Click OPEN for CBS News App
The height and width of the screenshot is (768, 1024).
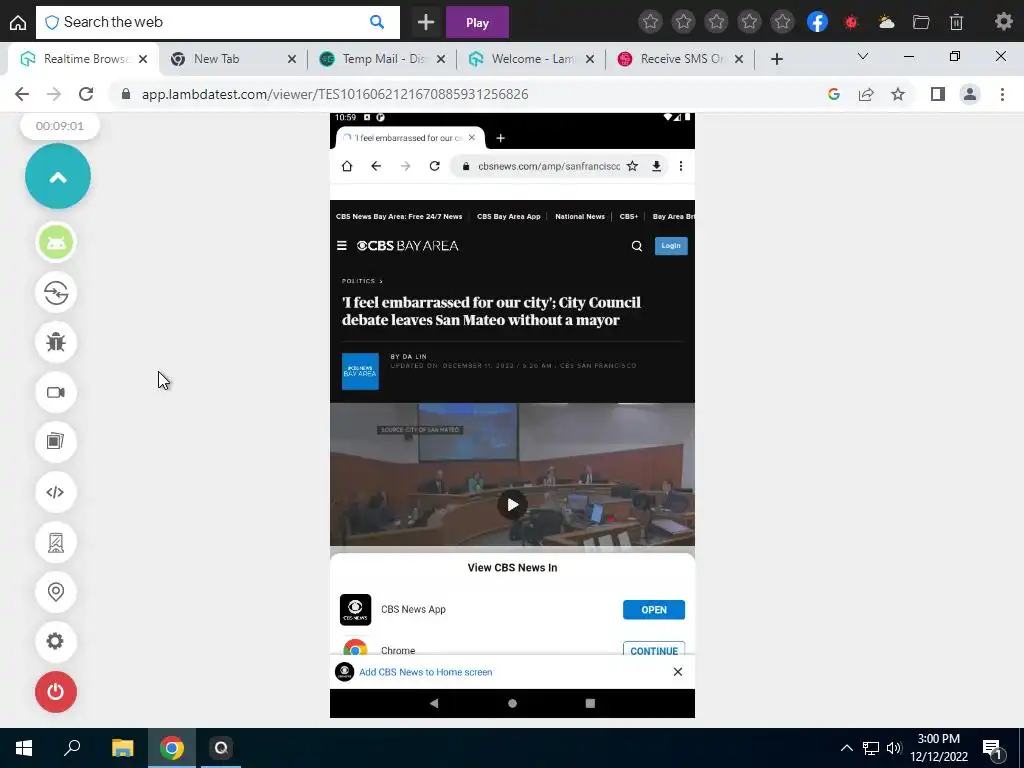click(654, 609)
